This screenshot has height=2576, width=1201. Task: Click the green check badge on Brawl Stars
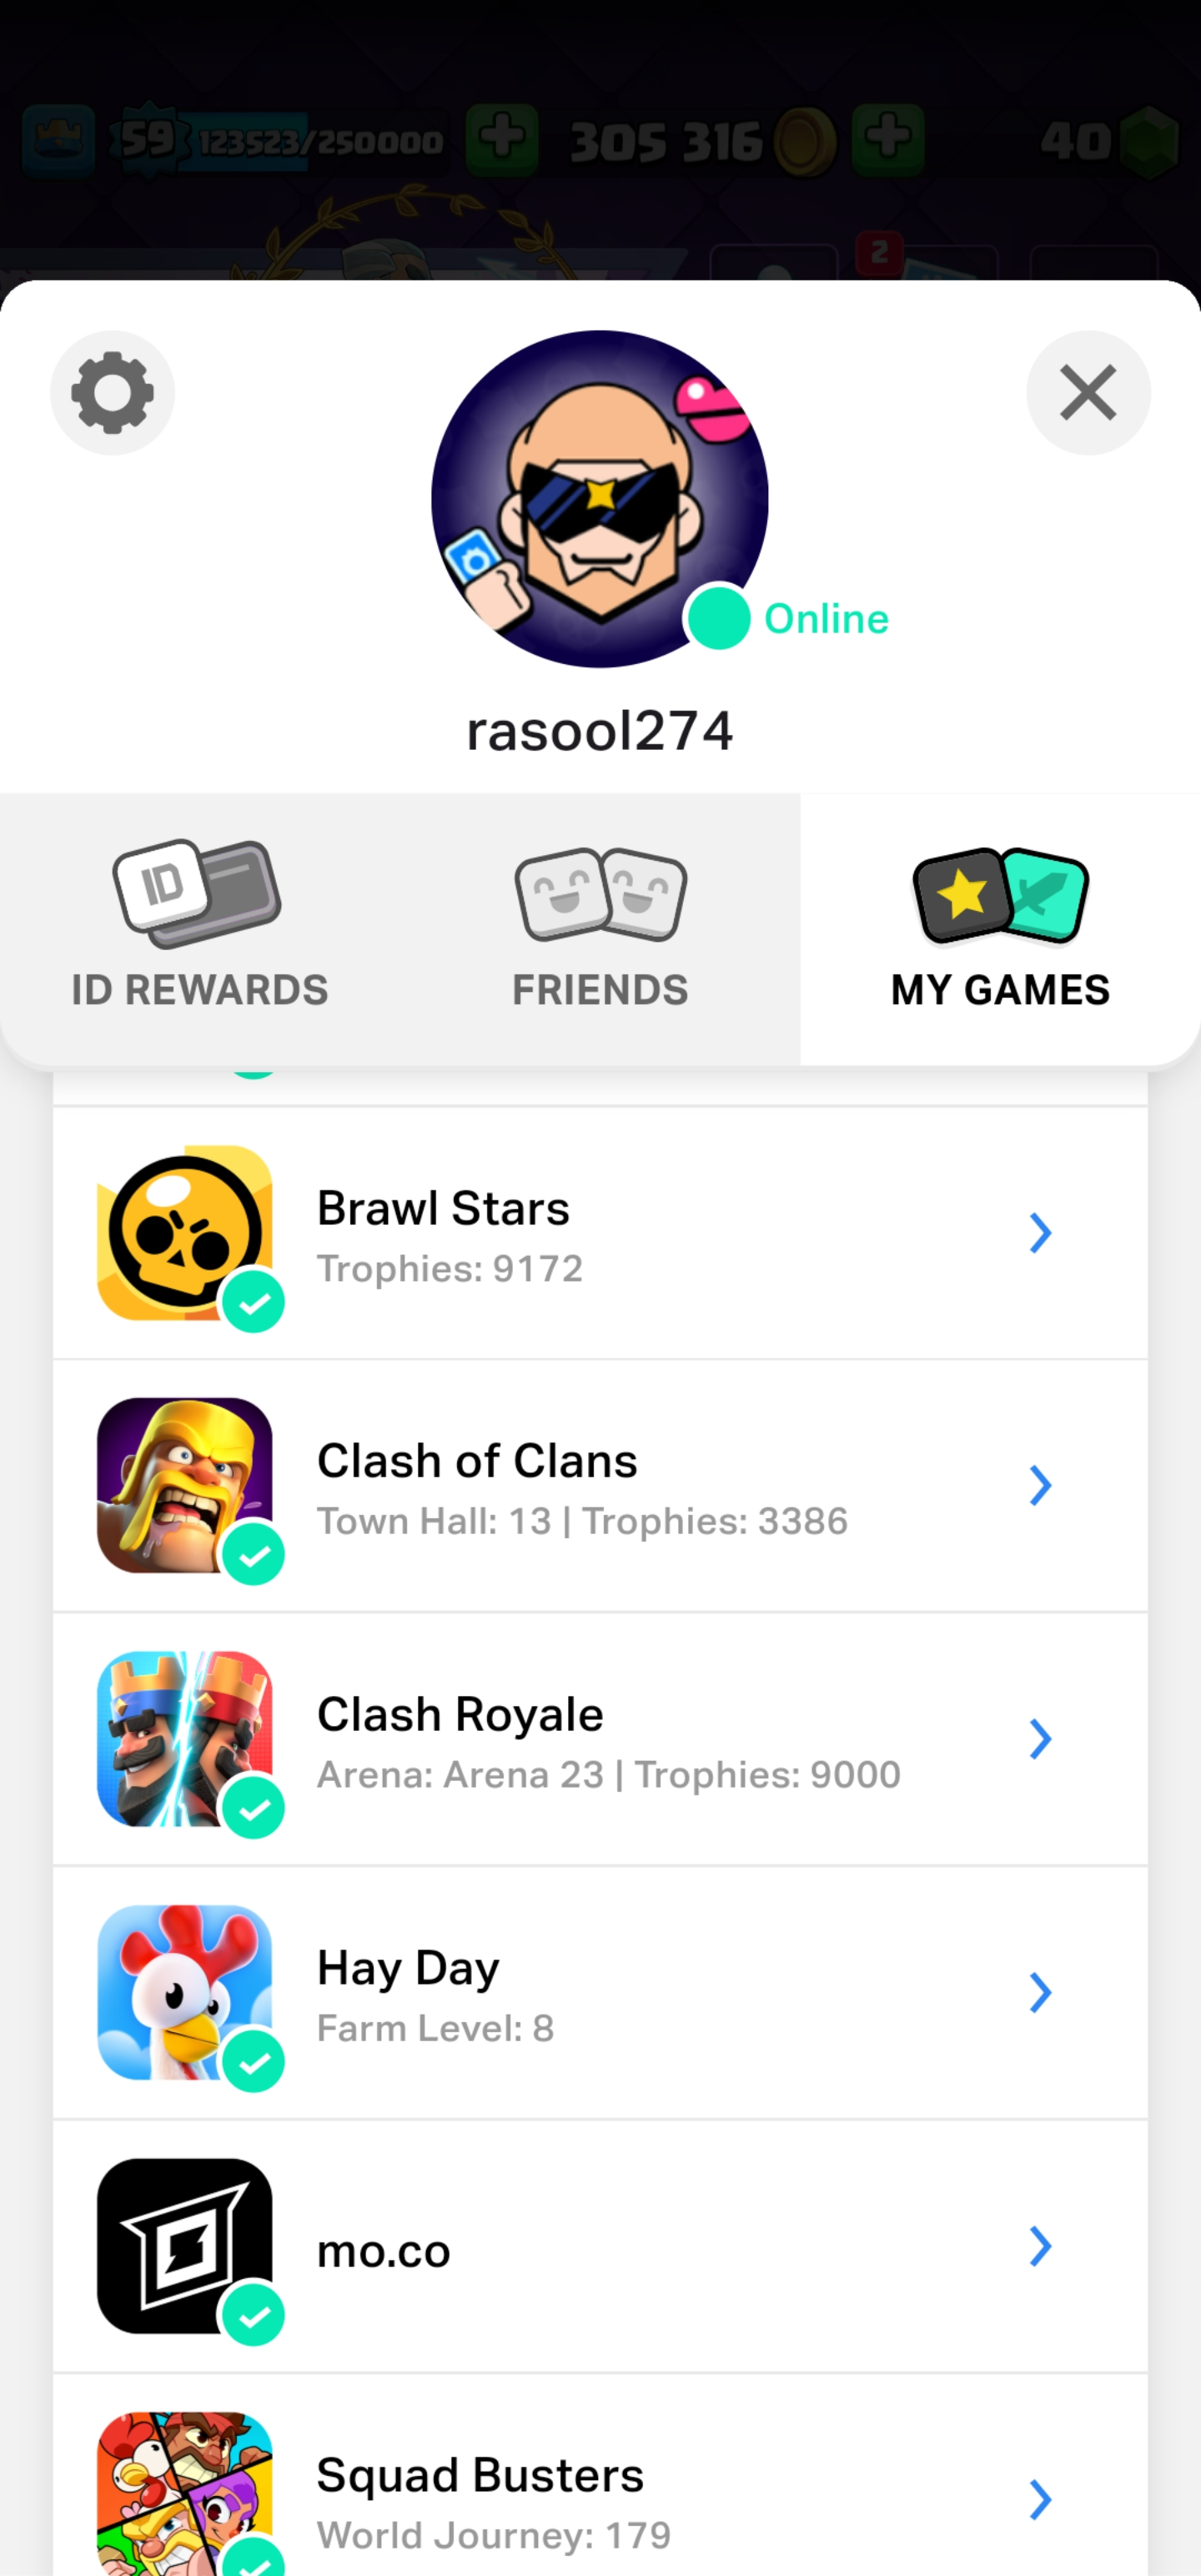point(253,1302)
